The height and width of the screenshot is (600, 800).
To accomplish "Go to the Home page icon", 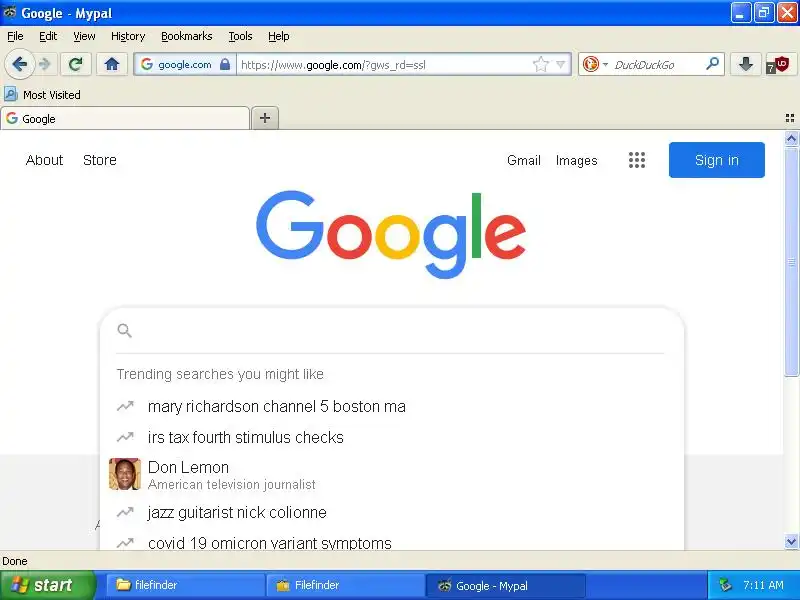I will click(112, 64).
